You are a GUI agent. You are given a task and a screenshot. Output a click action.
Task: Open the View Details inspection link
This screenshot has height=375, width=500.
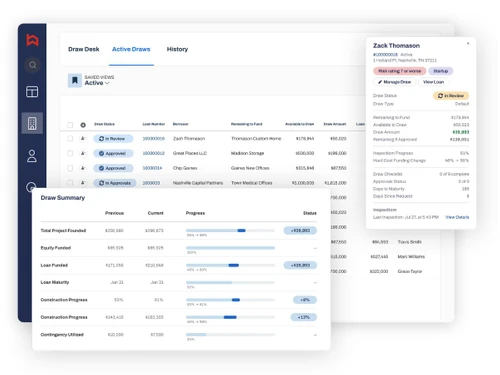click(x=457, y=217)
